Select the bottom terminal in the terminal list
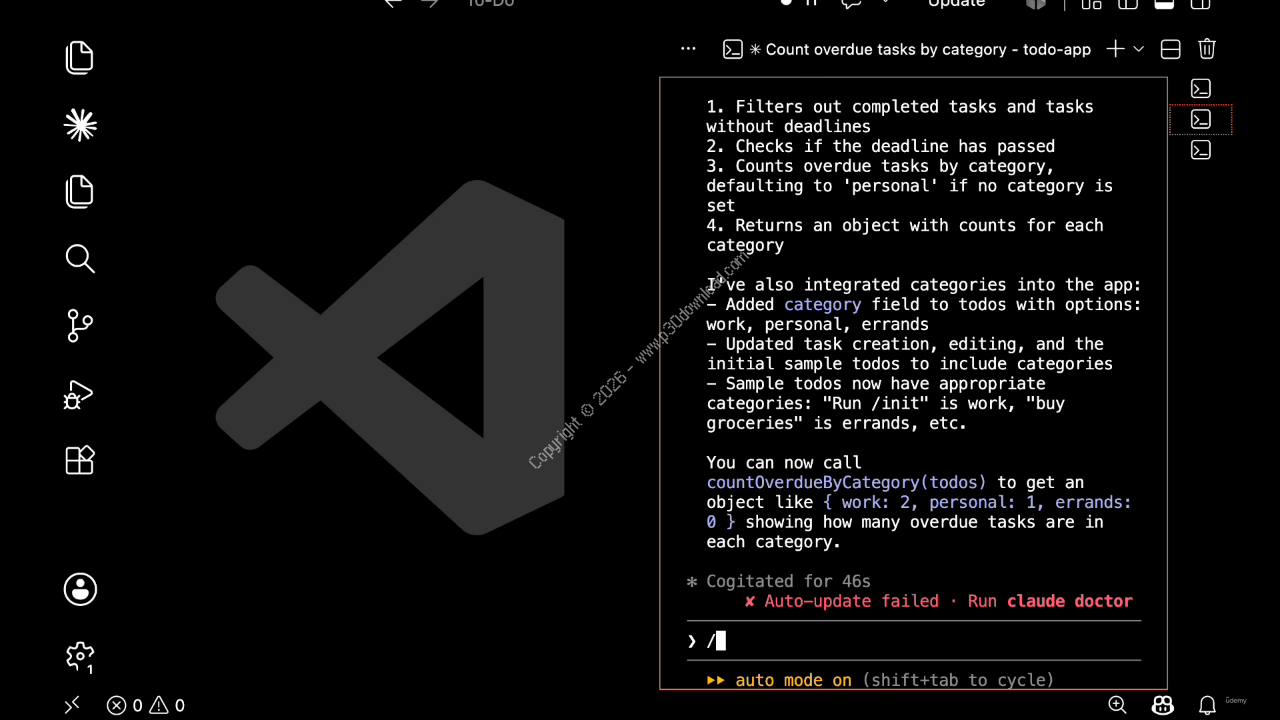1280x720 pixels. pyautogui.click(x=1201, y=150)
